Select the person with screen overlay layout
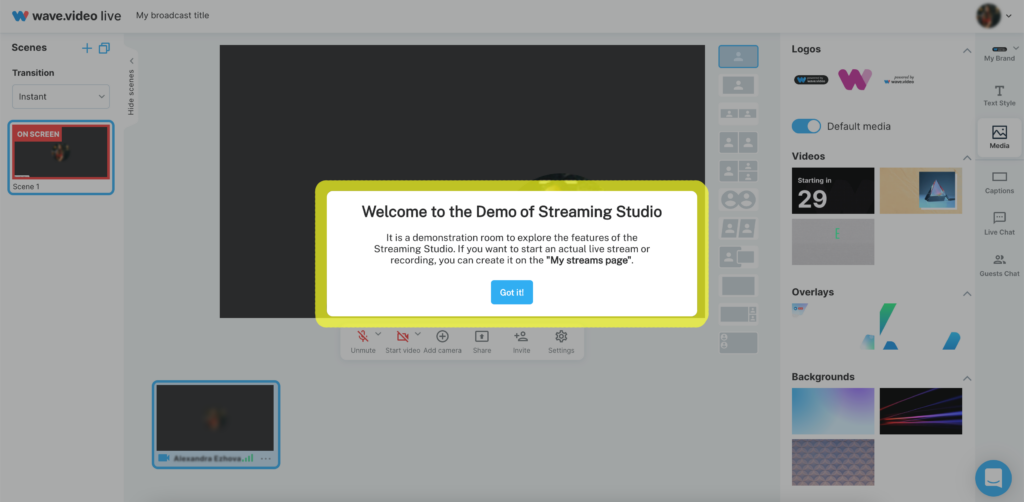The image size is (1024, 502). [739, 257]
